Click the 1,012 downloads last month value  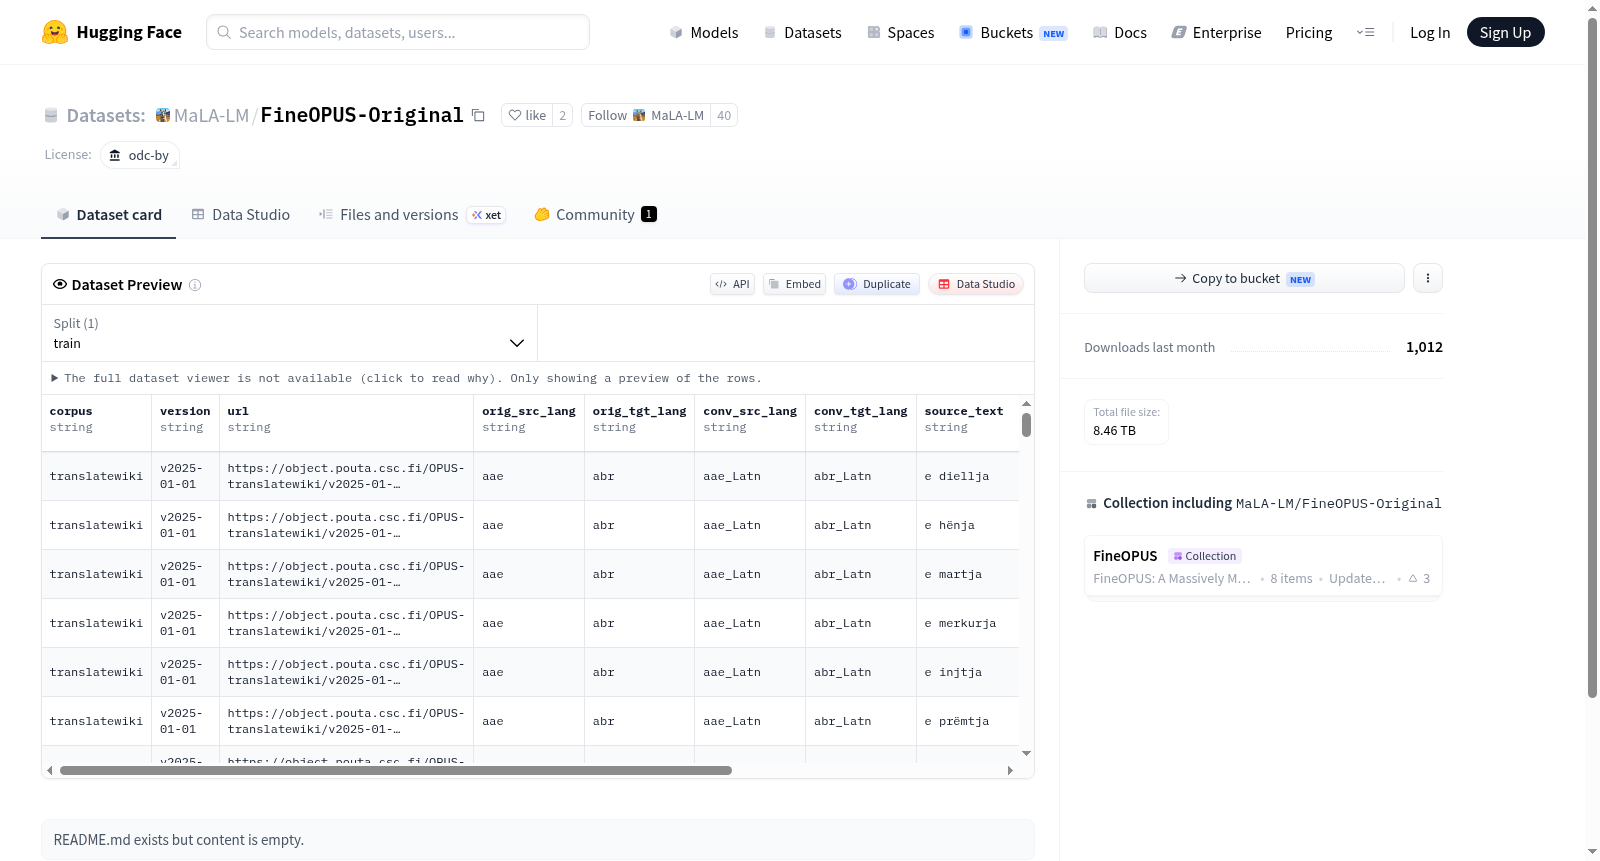1424,347
